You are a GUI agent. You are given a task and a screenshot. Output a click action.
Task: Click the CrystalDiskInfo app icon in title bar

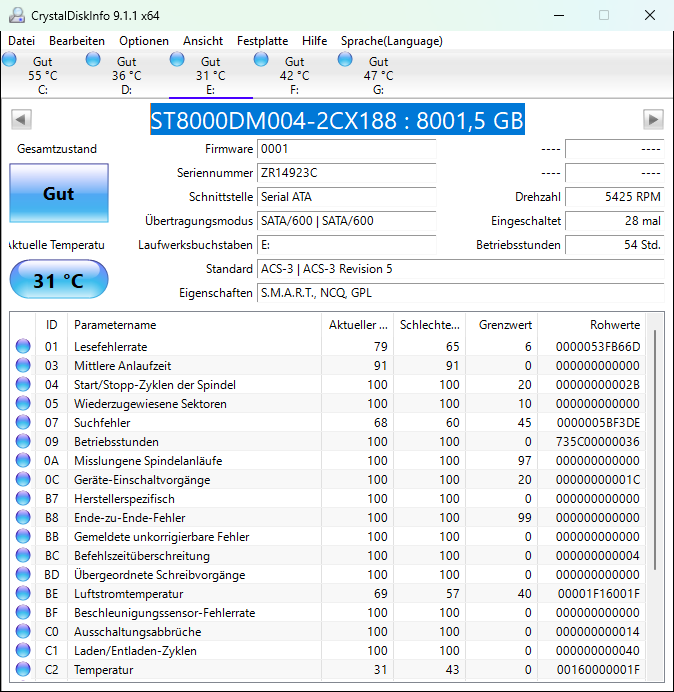tap(17, 15)
